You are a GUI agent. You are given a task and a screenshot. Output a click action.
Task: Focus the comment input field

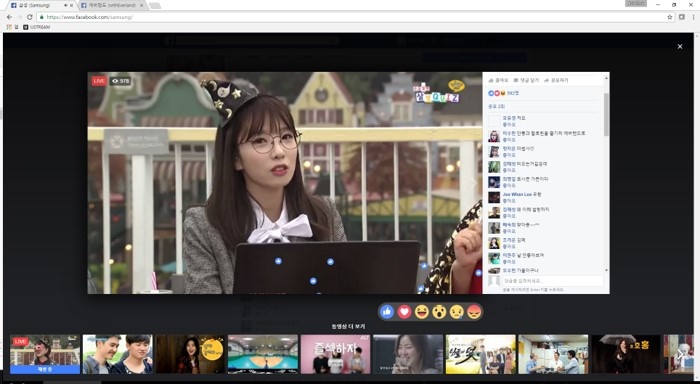pyautogui.click(x=553, y=281)
